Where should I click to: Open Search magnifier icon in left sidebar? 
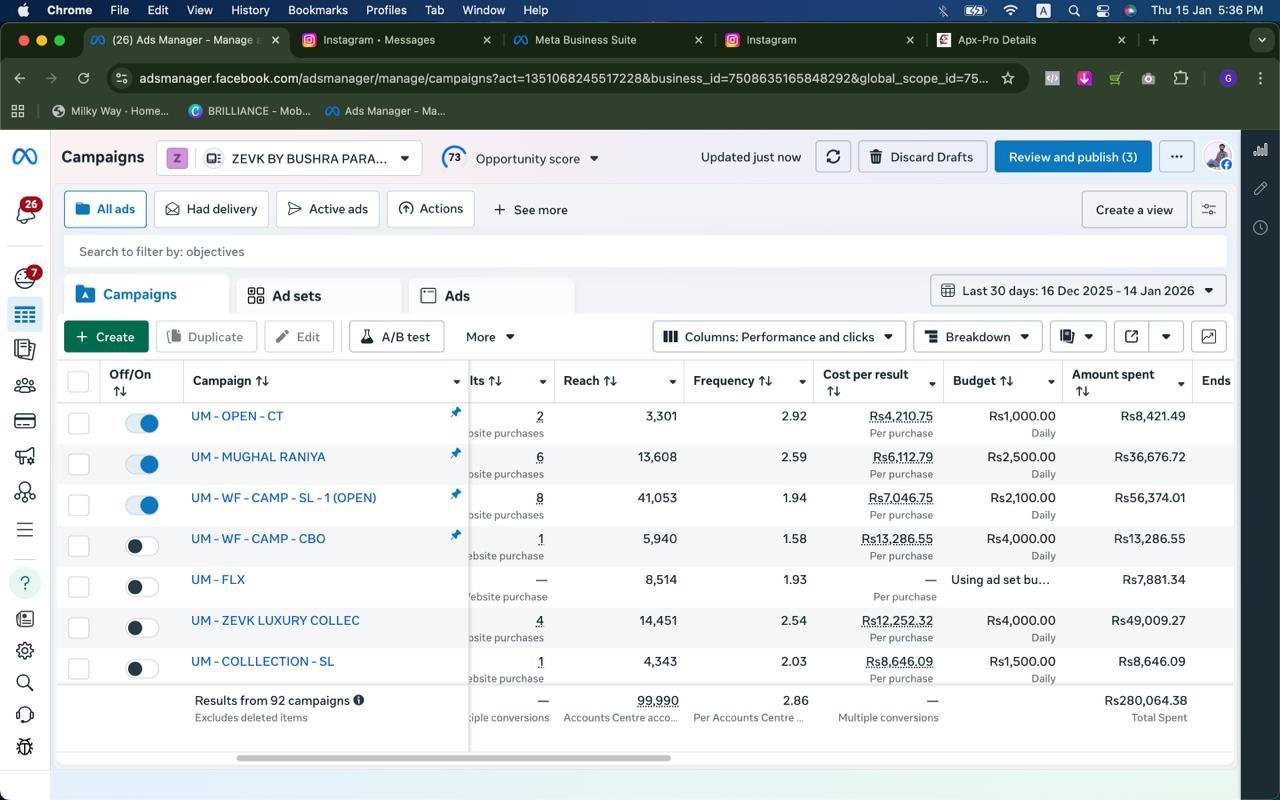tap(25, 683)
